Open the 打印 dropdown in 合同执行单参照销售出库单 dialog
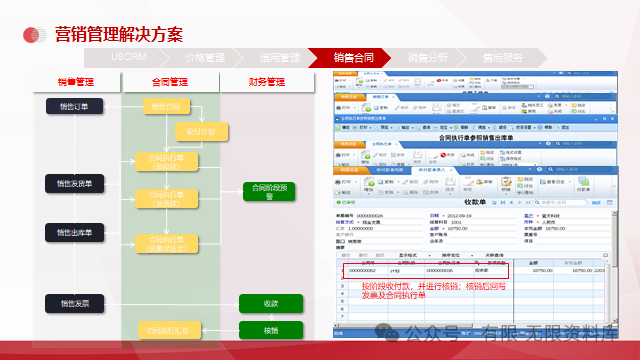 (x=370, y=128)
